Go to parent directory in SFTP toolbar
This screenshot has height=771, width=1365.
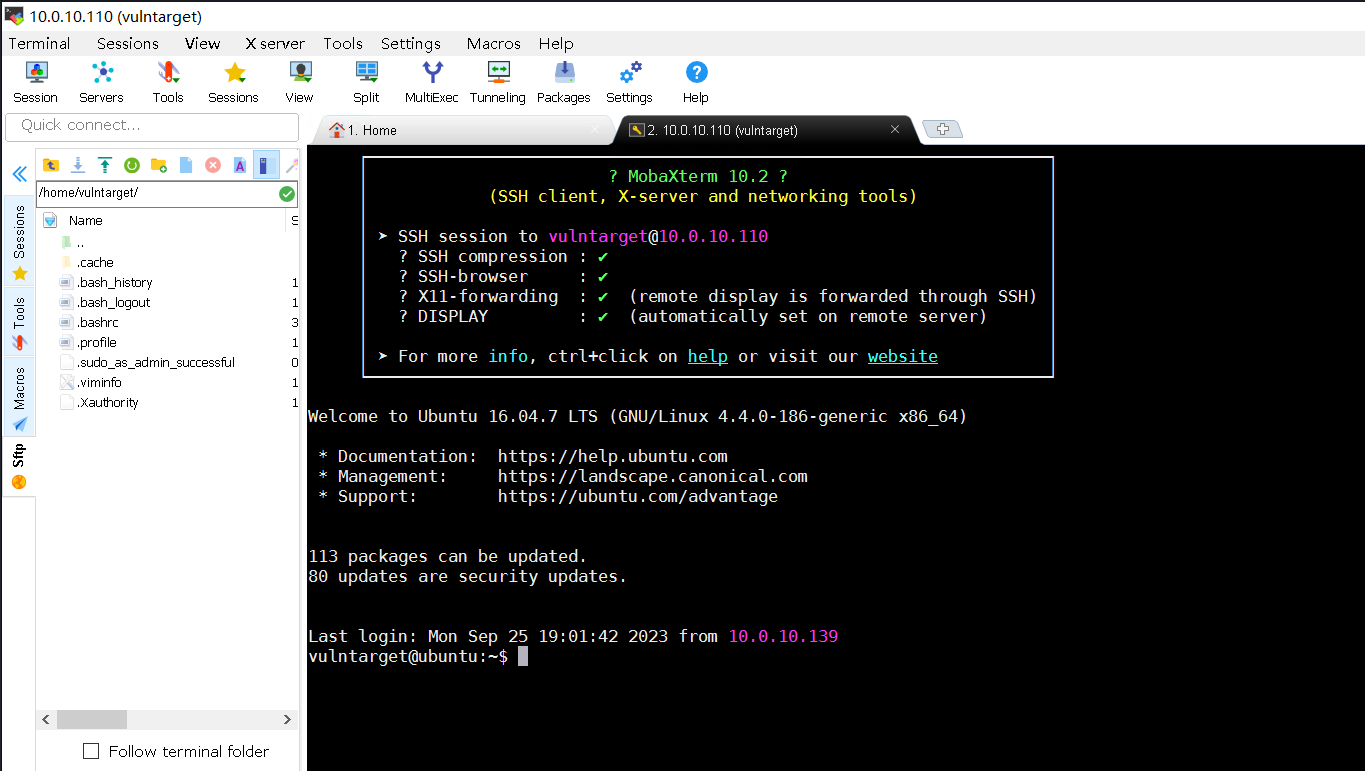tap(51, 165)
